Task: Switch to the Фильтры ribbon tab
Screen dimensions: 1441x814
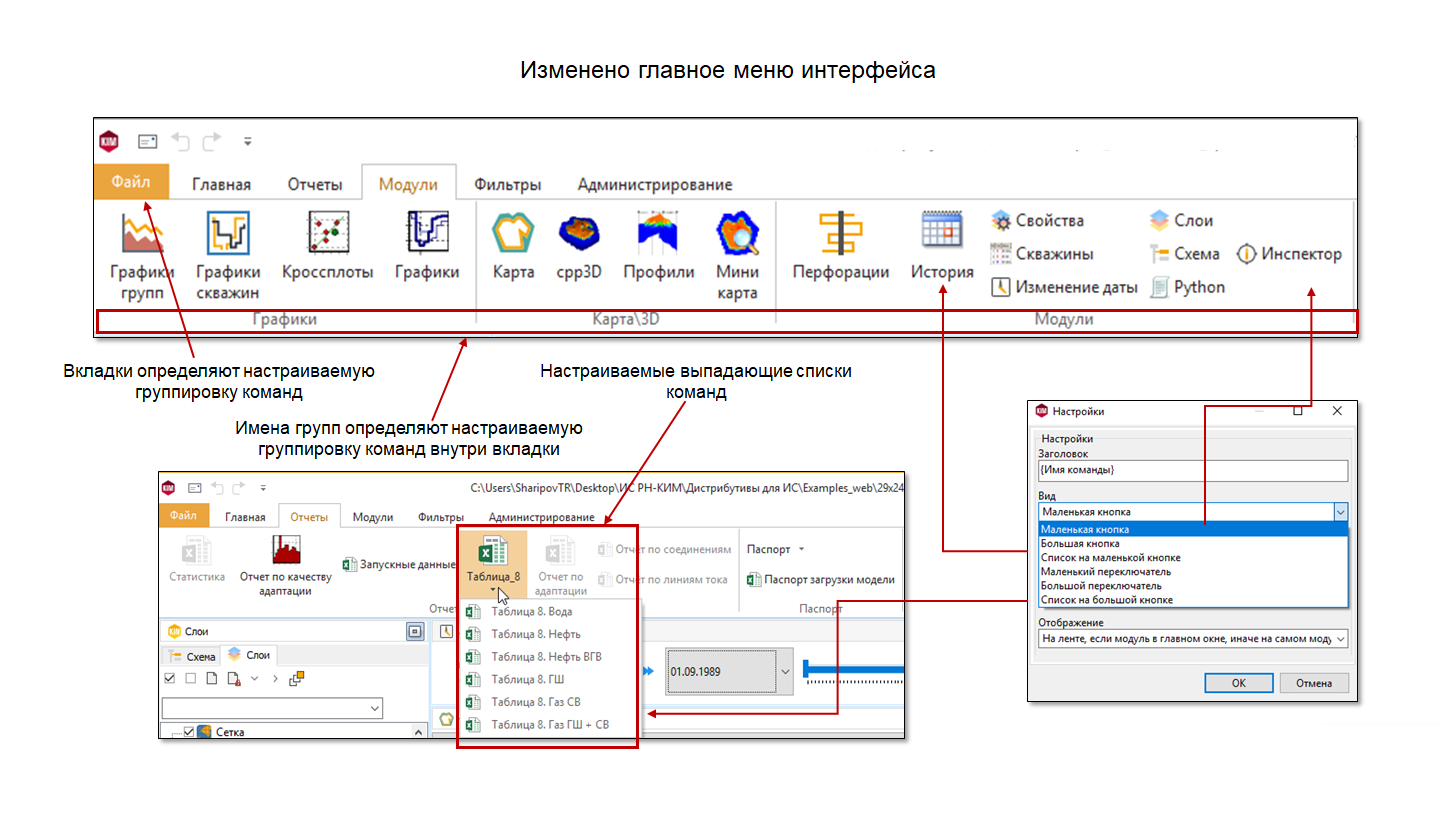Action: [508, 185]
